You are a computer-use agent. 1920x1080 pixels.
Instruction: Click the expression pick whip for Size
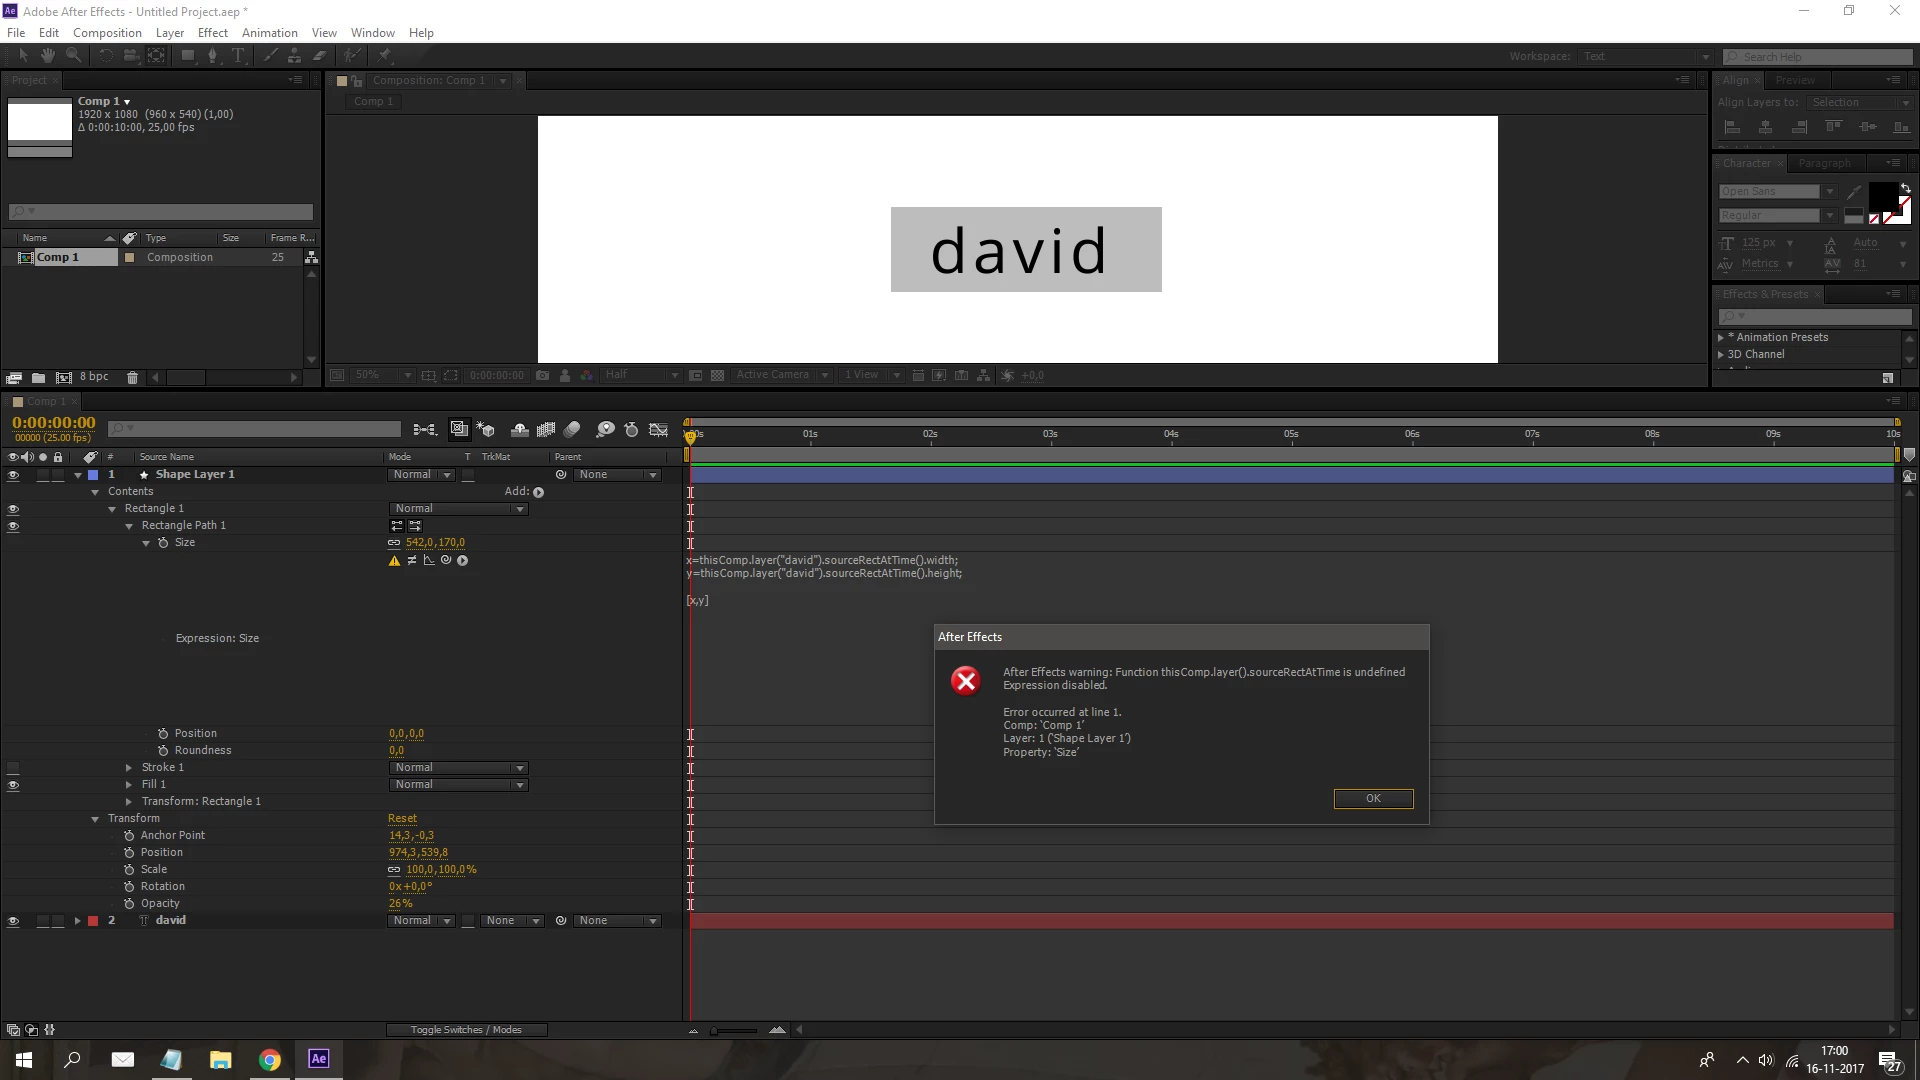(x=446, y=561)
